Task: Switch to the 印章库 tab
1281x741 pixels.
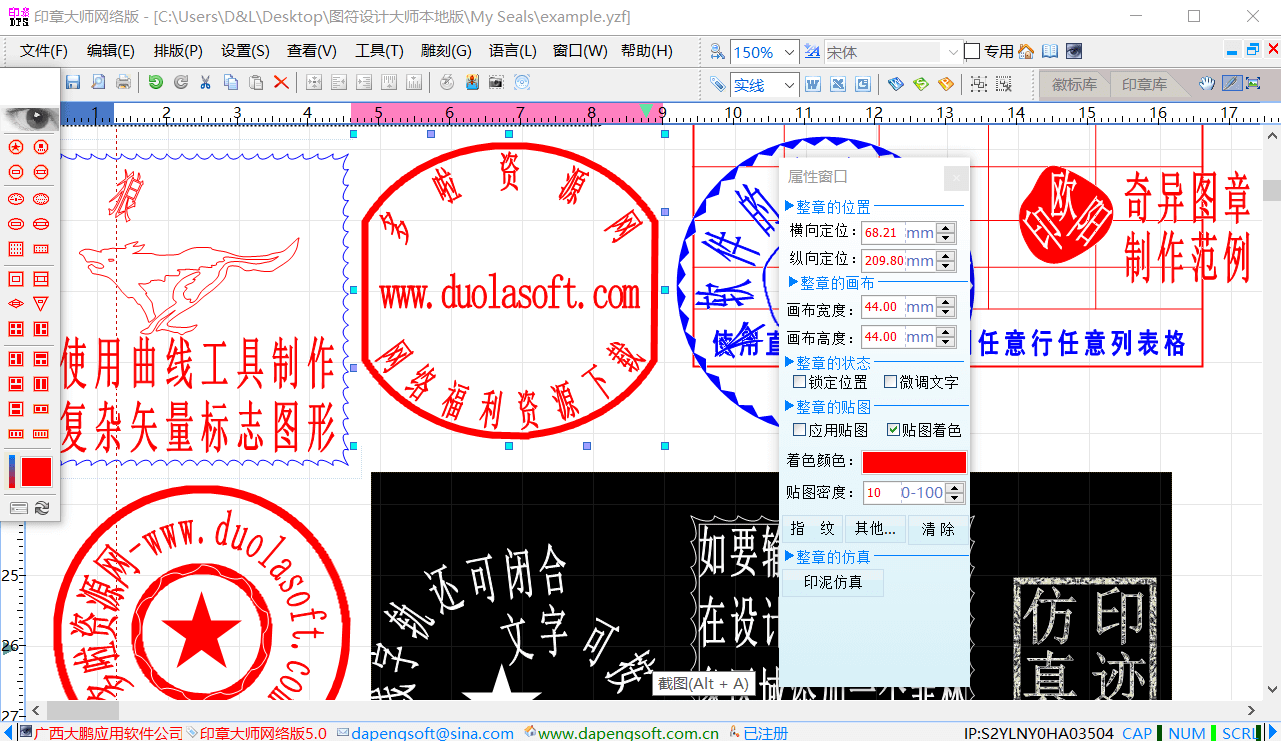Action: [1145, 85]
